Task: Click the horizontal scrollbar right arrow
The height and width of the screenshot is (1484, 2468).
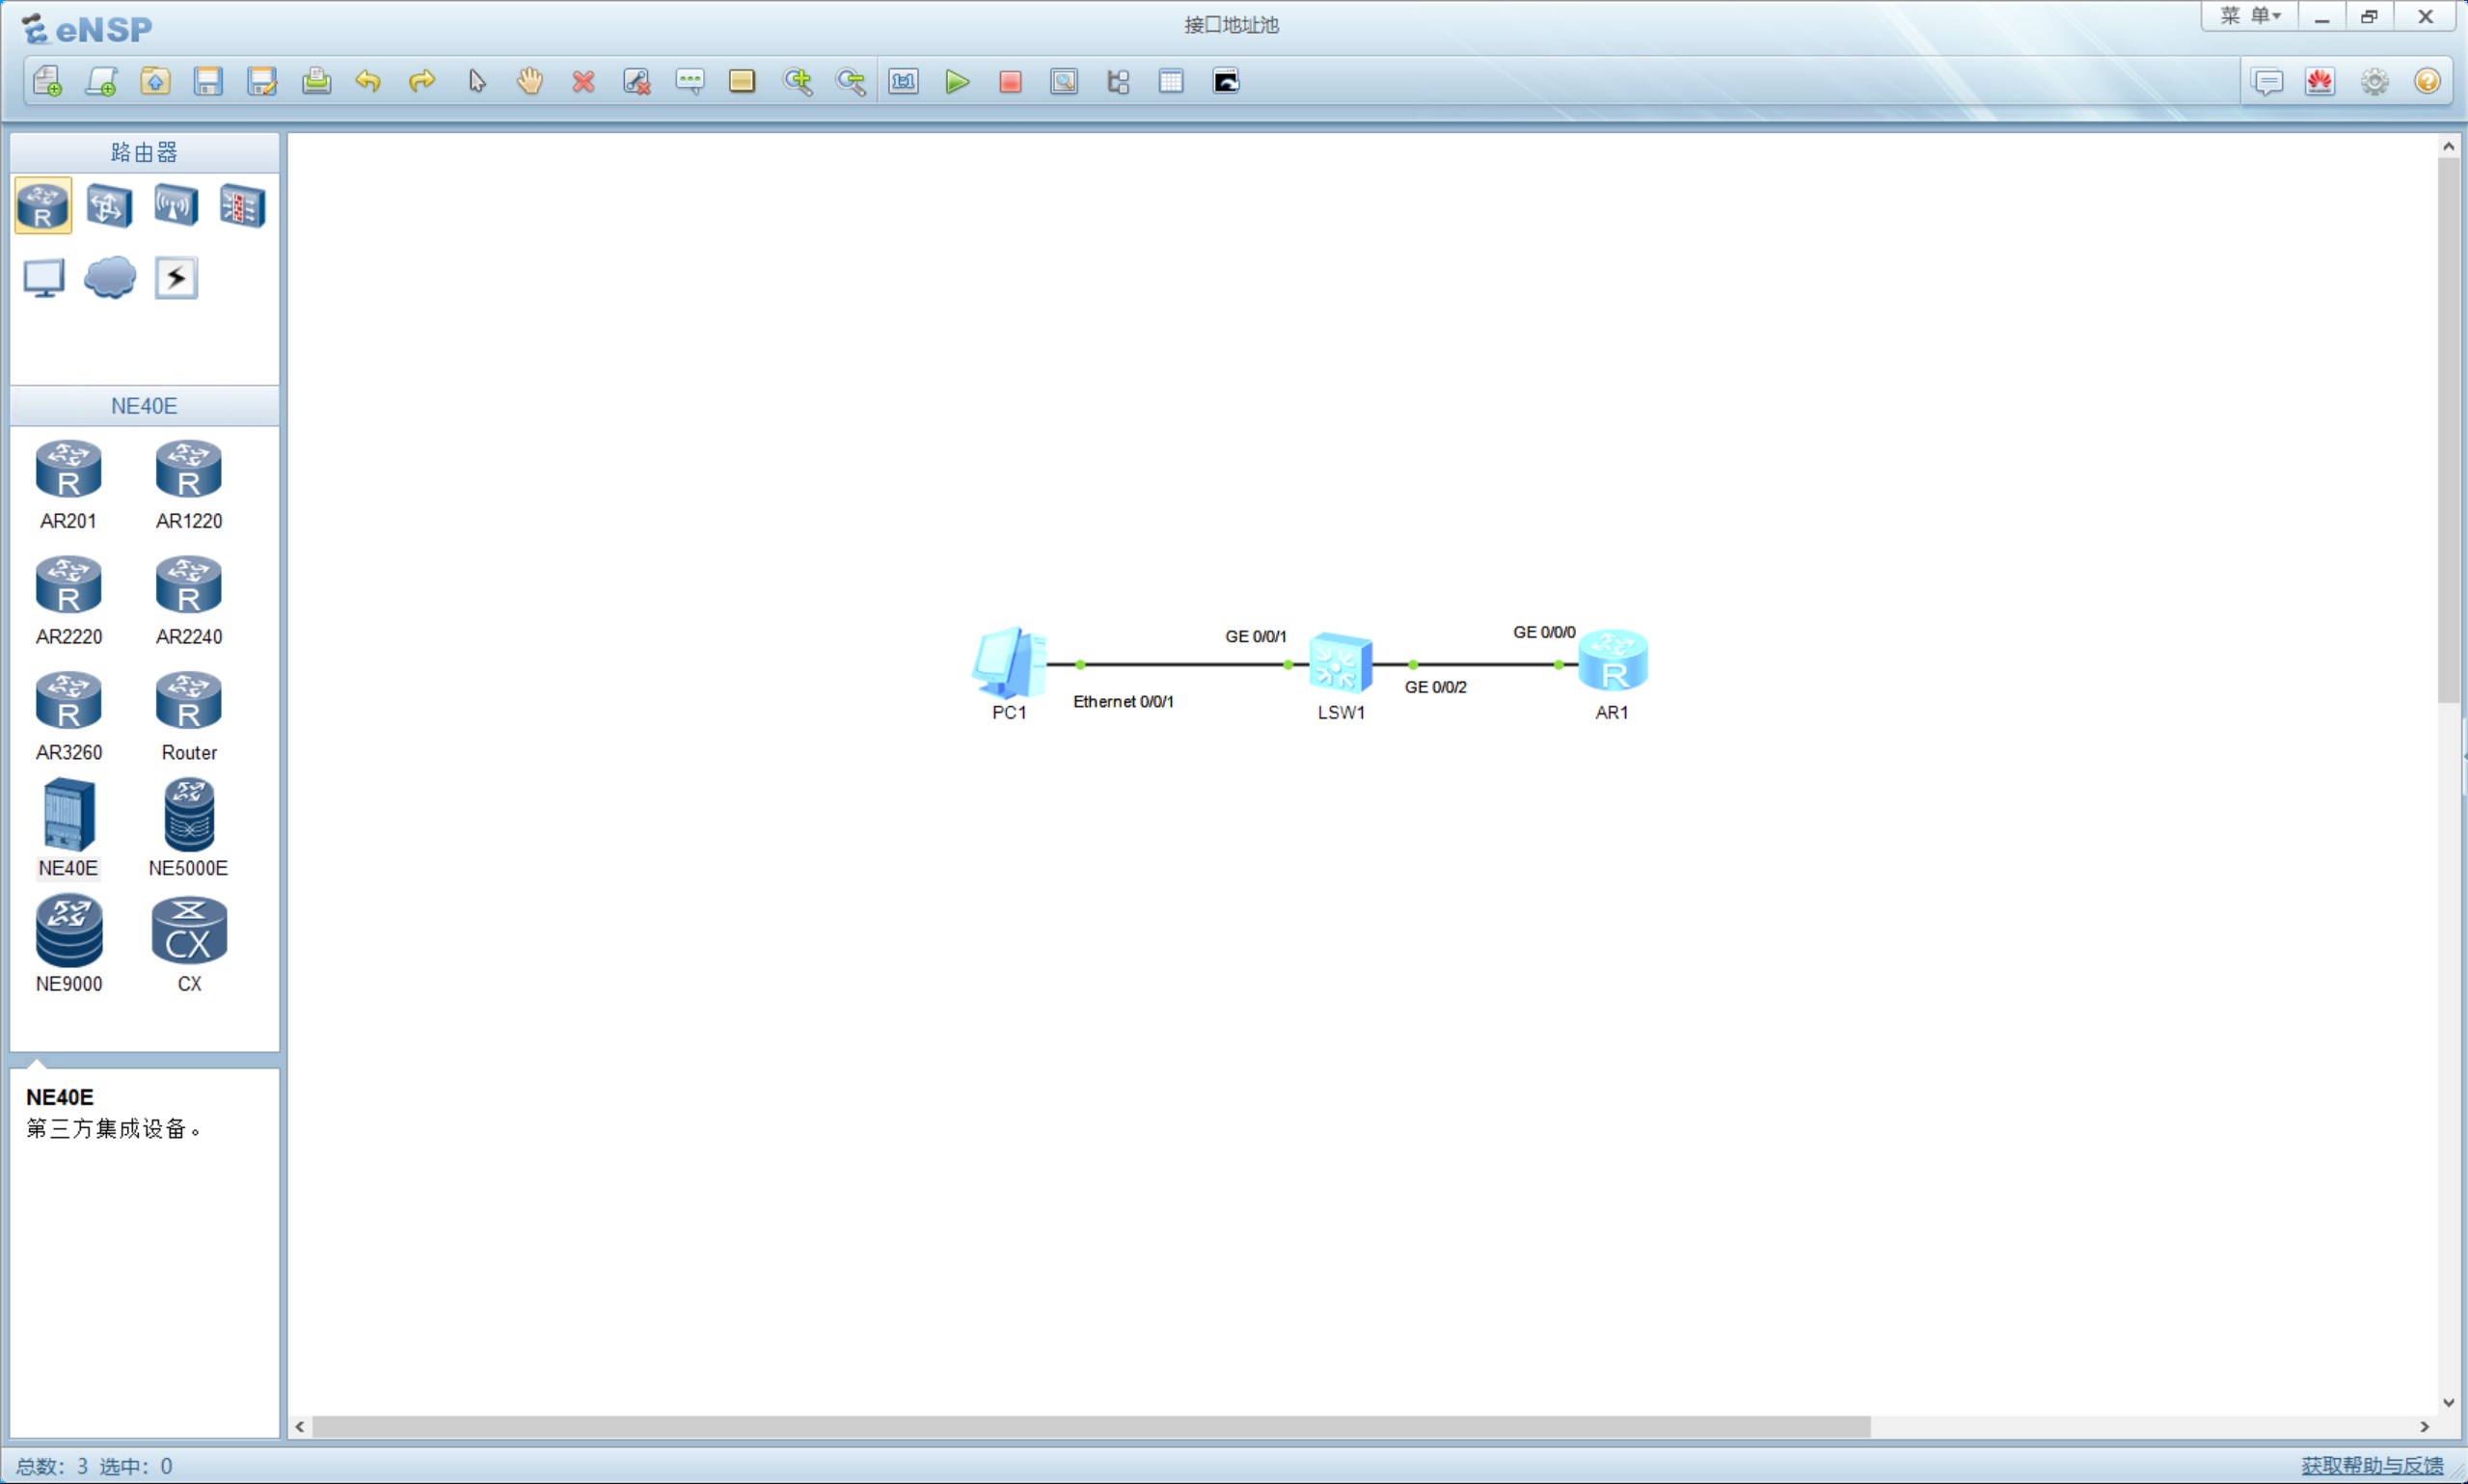Action: pos(2424,1427)
